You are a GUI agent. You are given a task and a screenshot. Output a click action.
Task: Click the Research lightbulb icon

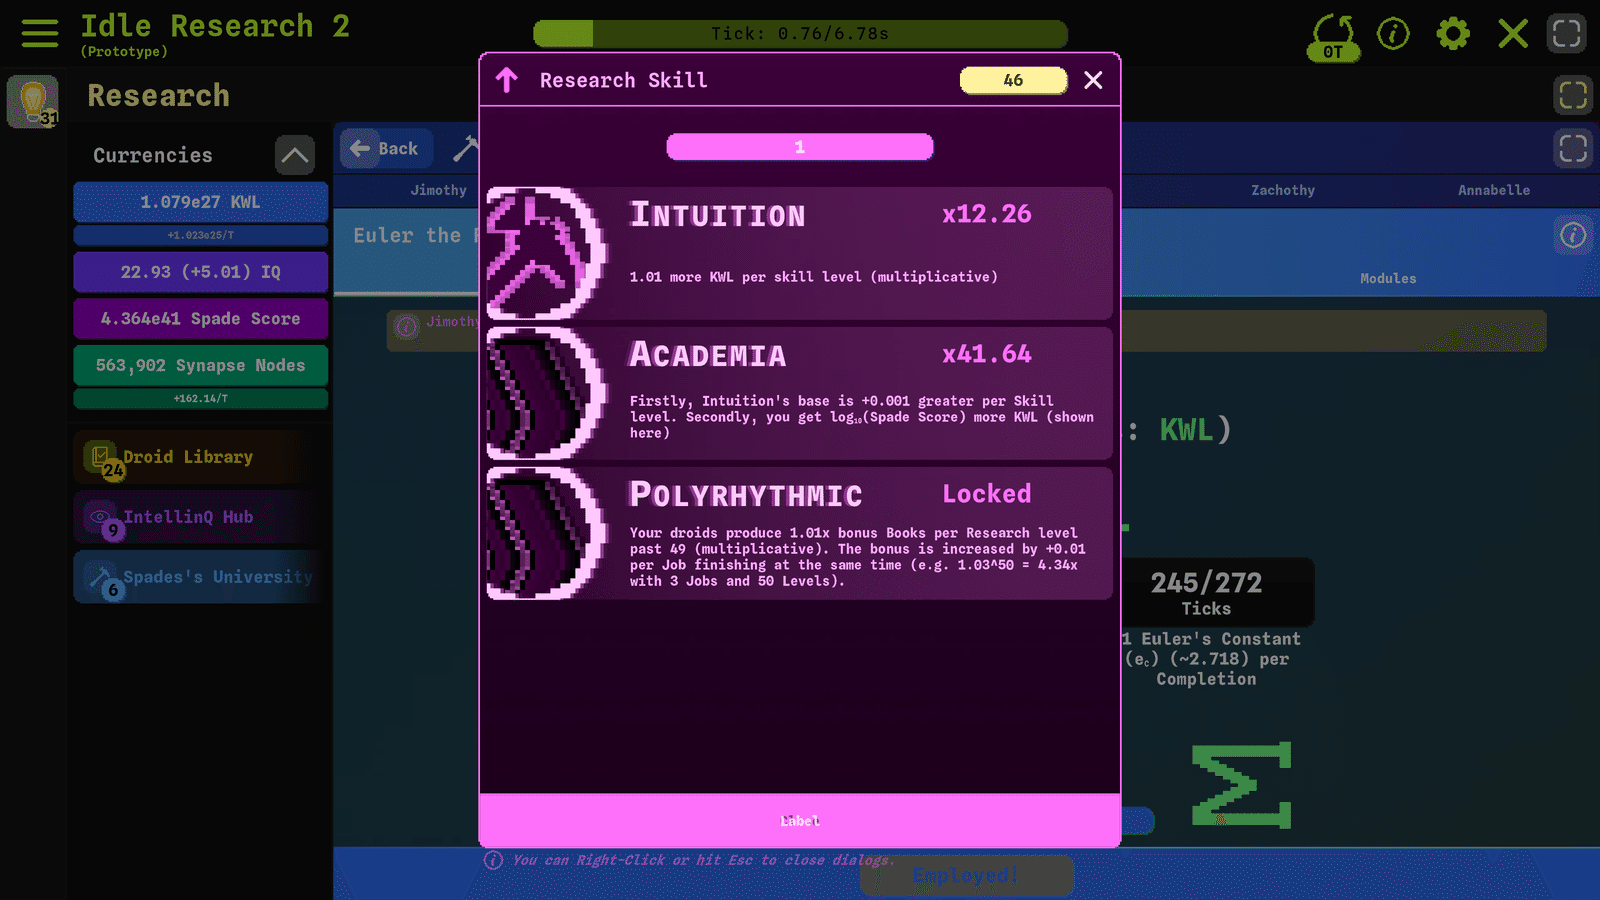(x=33, y=102)
